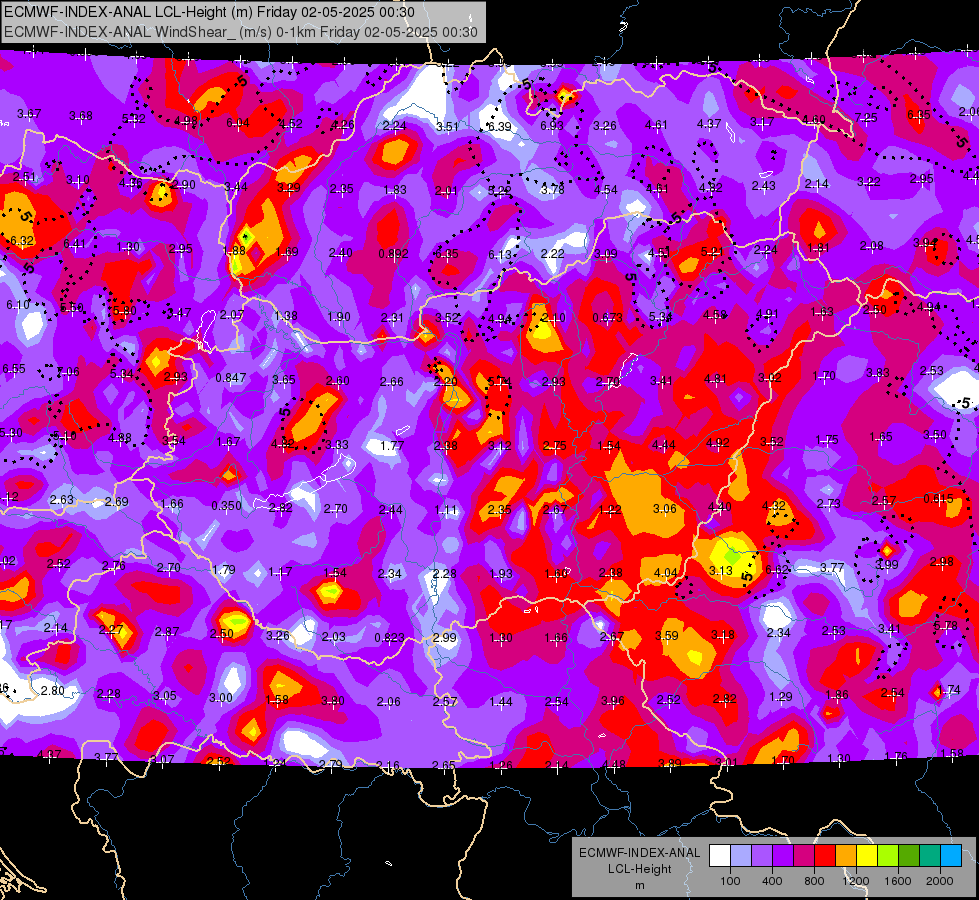Image resolution: width=979 pixels, height=900 pixels.
Task: Click the '1200' legend scale label
Action: click(x=856, y=881)
